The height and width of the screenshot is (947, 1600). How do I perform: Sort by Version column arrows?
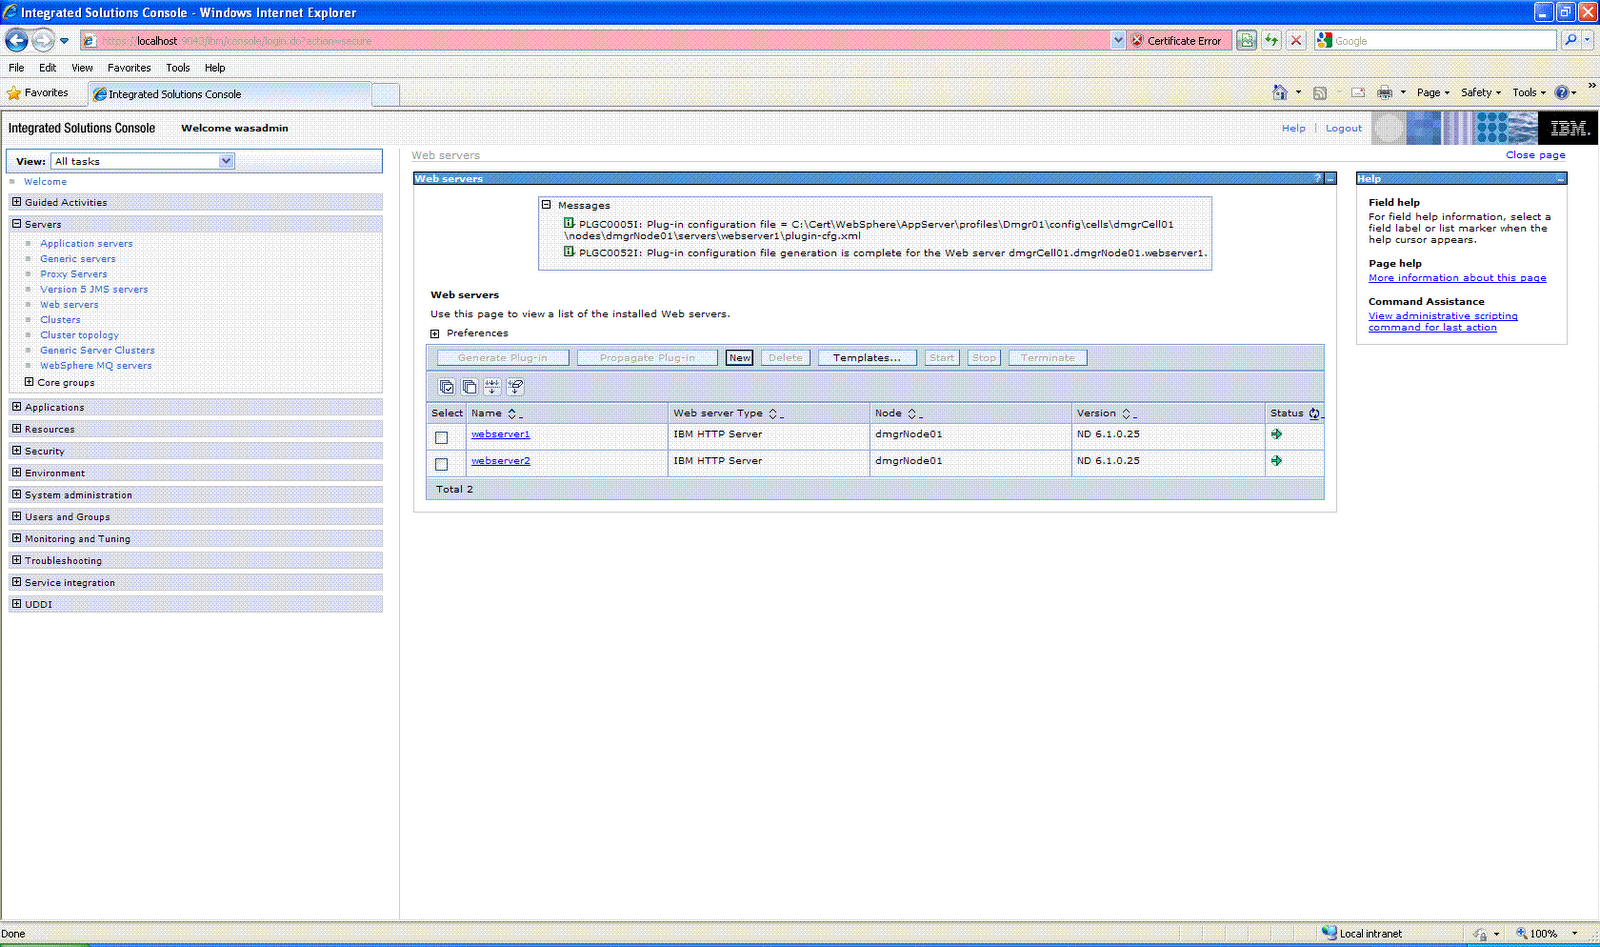pyautogui.click(x=1126, y=413)
